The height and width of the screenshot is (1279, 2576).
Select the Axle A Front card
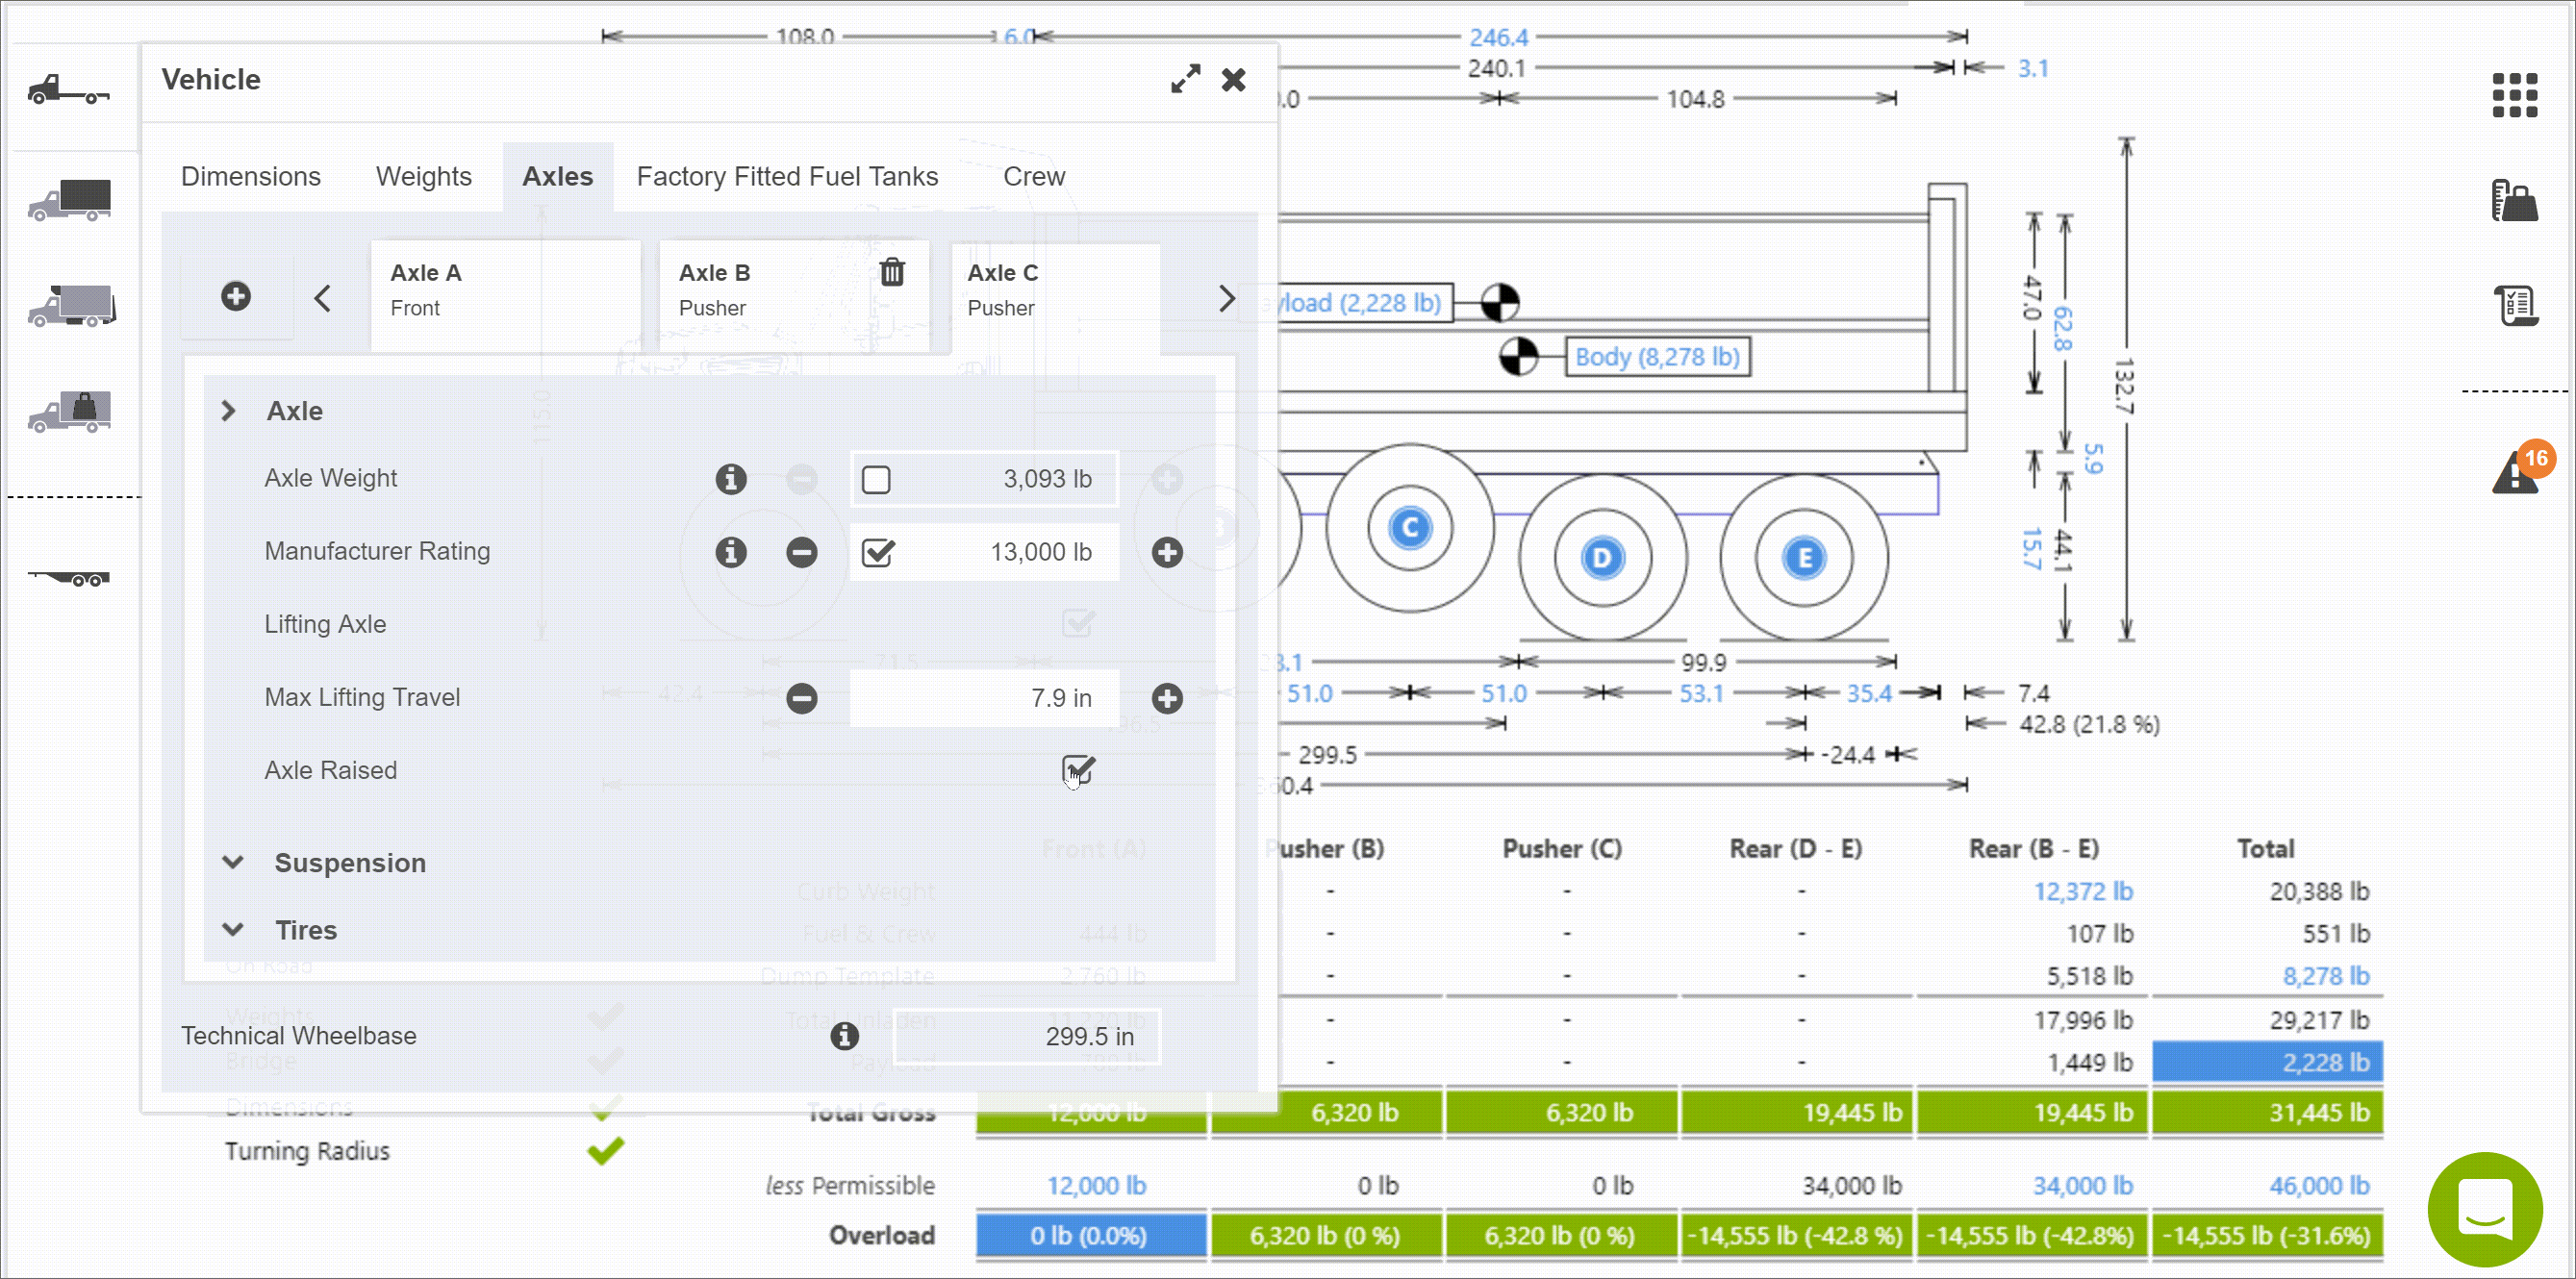point(505,291)
